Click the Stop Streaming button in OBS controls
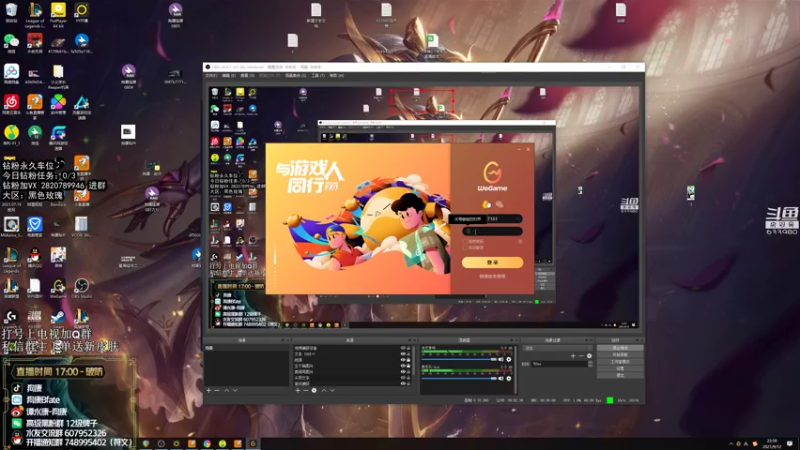The image size is (800, 450). [x=620, y=348]
